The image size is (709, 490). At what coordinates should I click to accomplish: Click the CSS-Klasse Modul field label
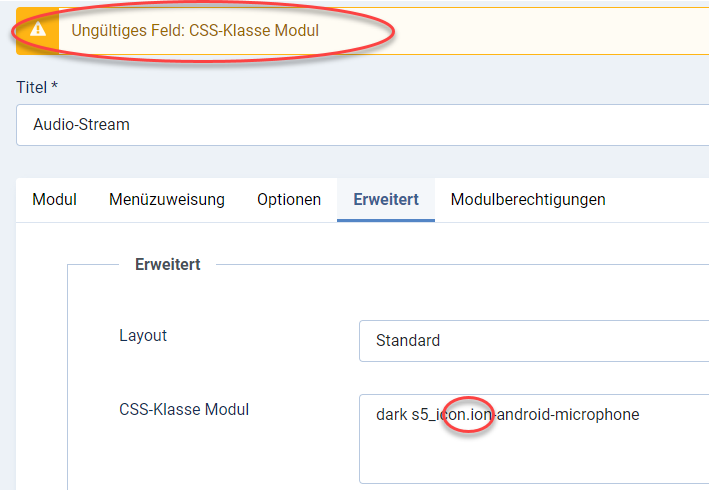pyautogui.click(x=184, y=409)
